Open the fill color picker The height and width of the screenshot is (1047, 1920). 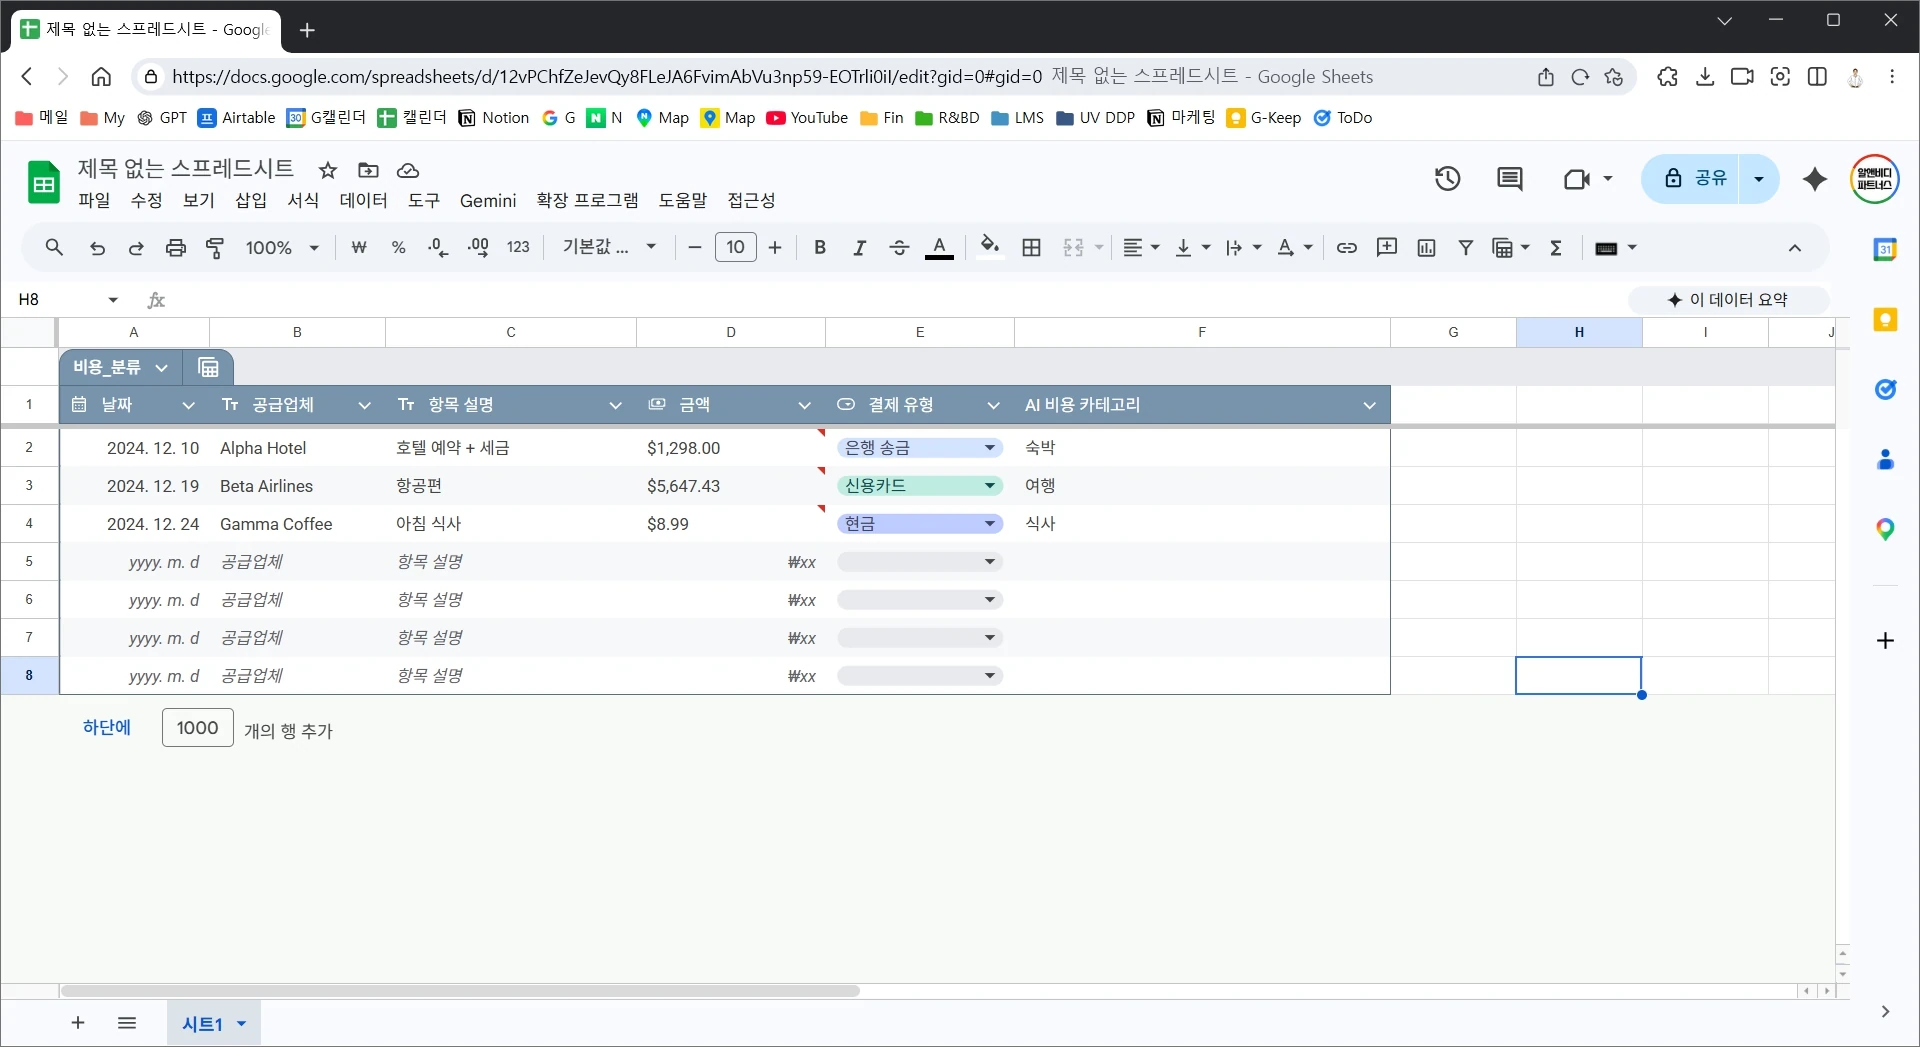click(990, 246)
